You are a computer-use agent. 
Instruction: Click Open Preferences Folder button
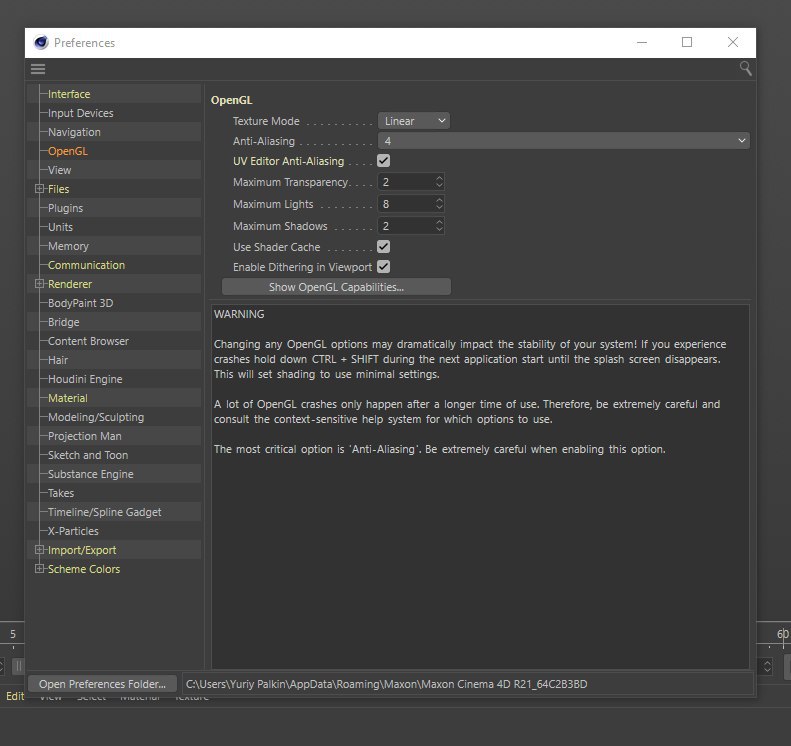(x=102, y=684)
